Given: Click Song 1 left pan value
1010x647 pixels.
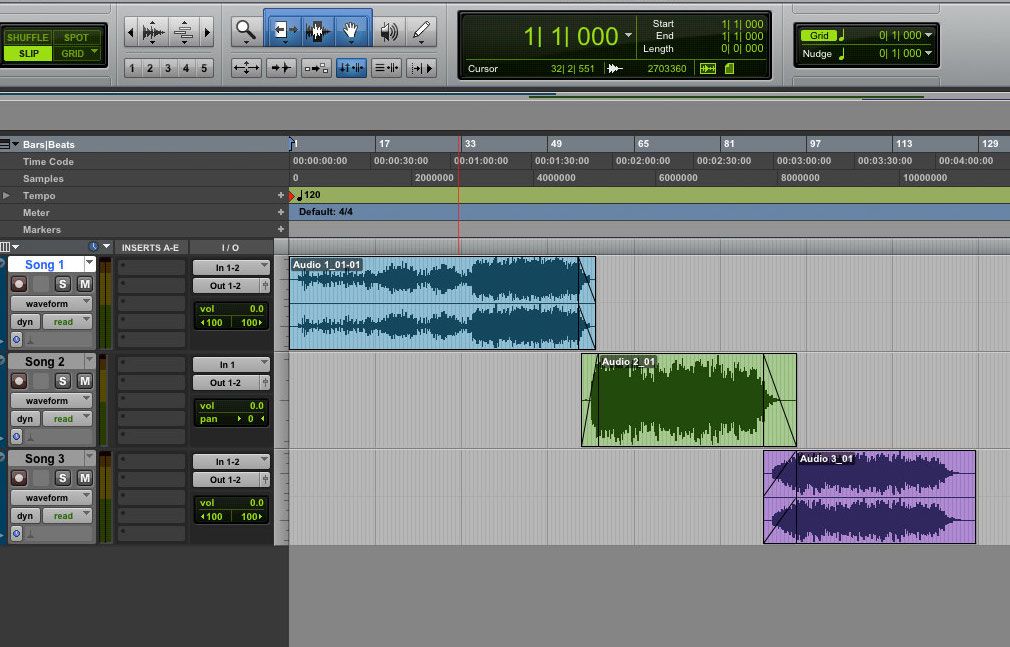Looking at the screenshot, I should pos(213,322).
